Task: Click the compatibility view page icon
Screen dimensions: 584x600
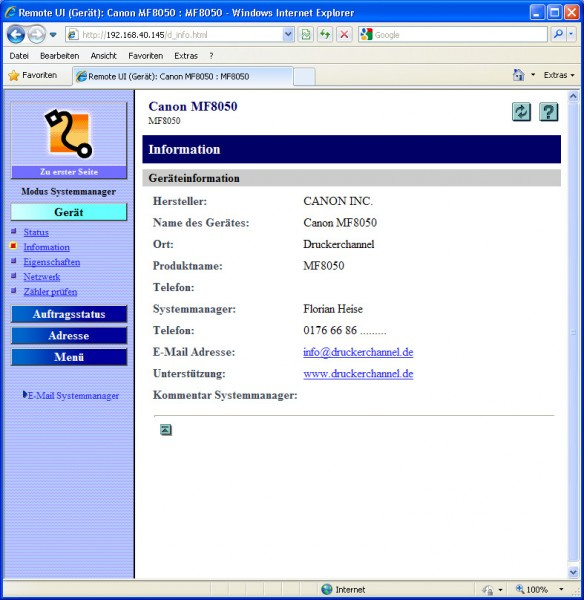Action: 306,35
